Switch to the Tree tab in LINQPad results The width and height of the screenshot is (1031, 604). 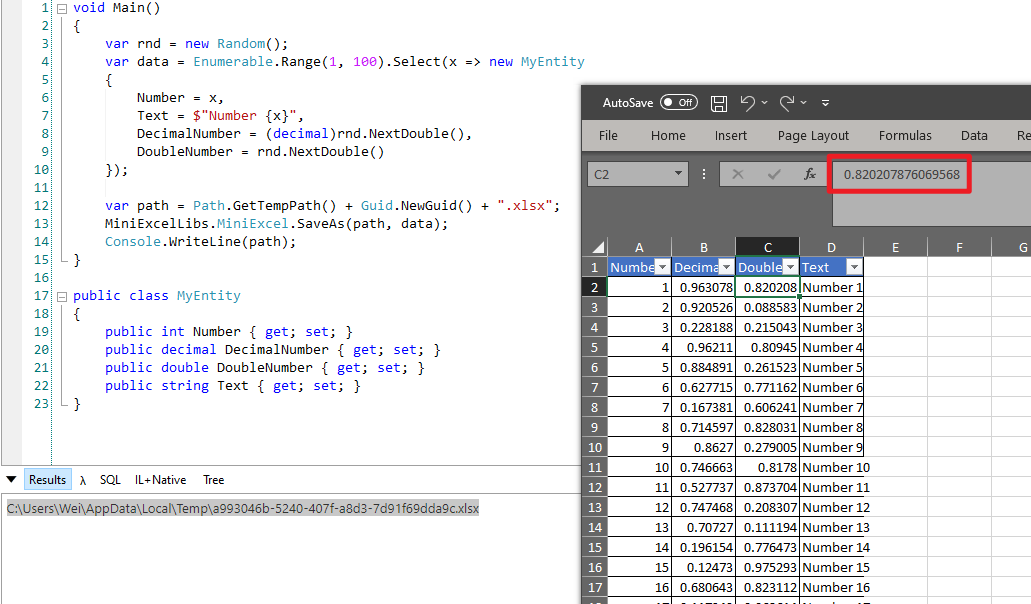tap(213, 479)
